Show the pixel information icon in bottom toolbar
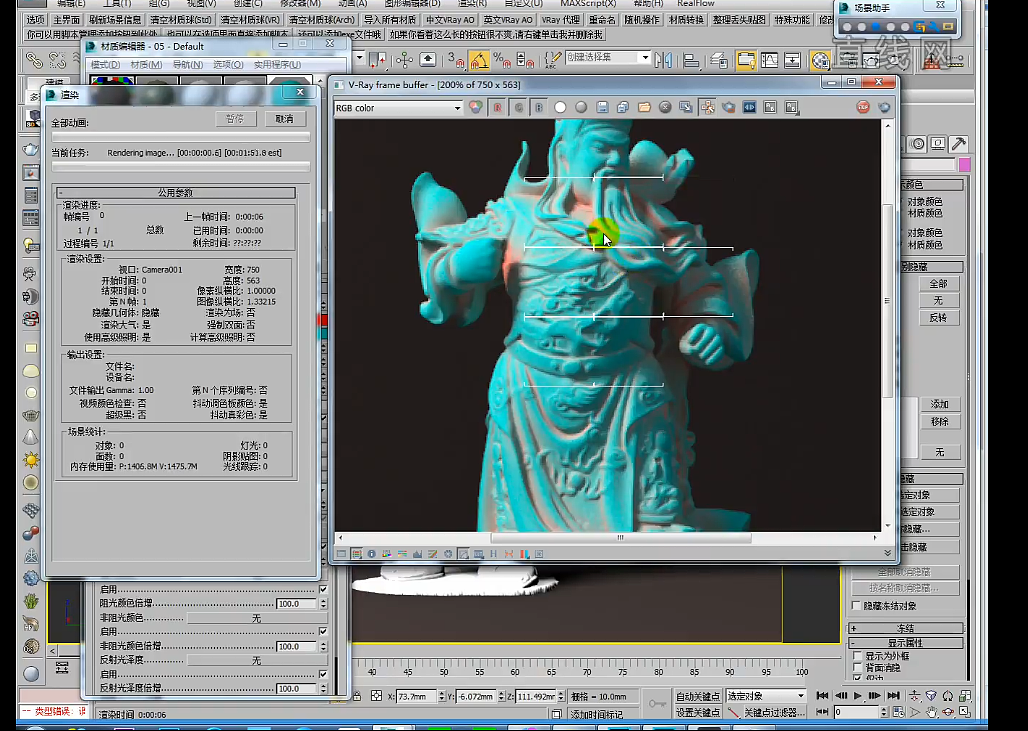This screenshot has height=731, width=1028. point(372,554)
